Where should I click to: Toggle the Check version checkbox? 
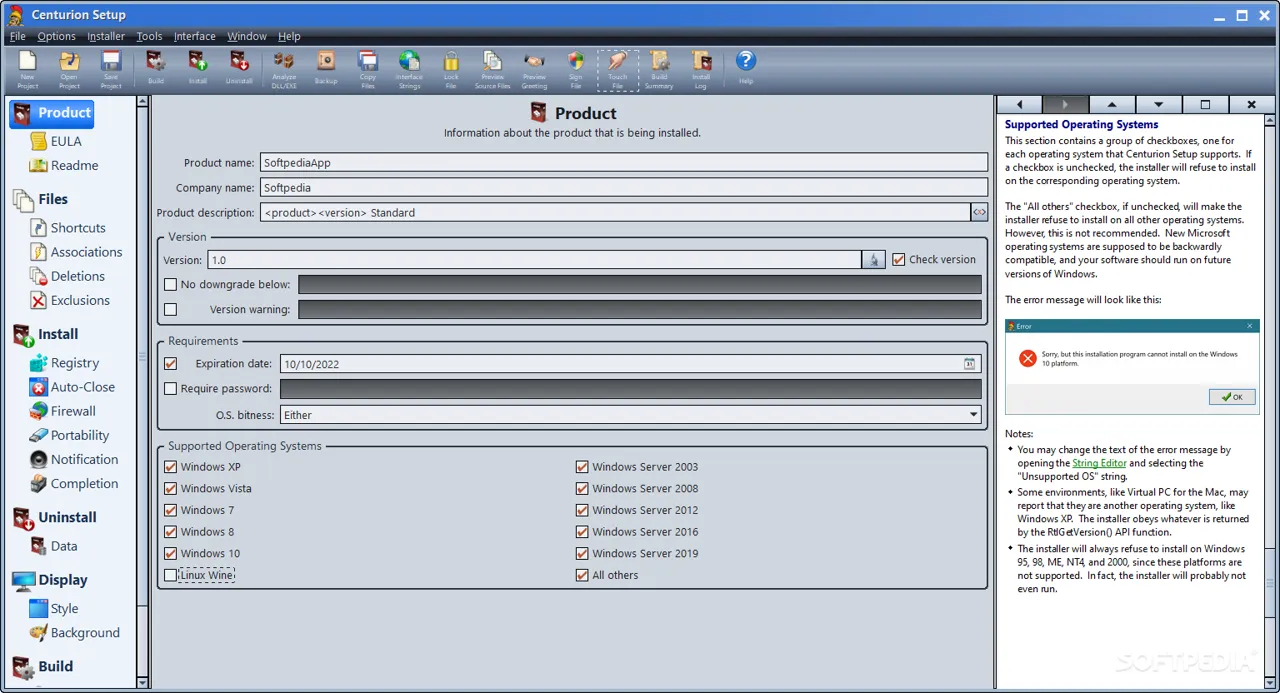[899, 259]
